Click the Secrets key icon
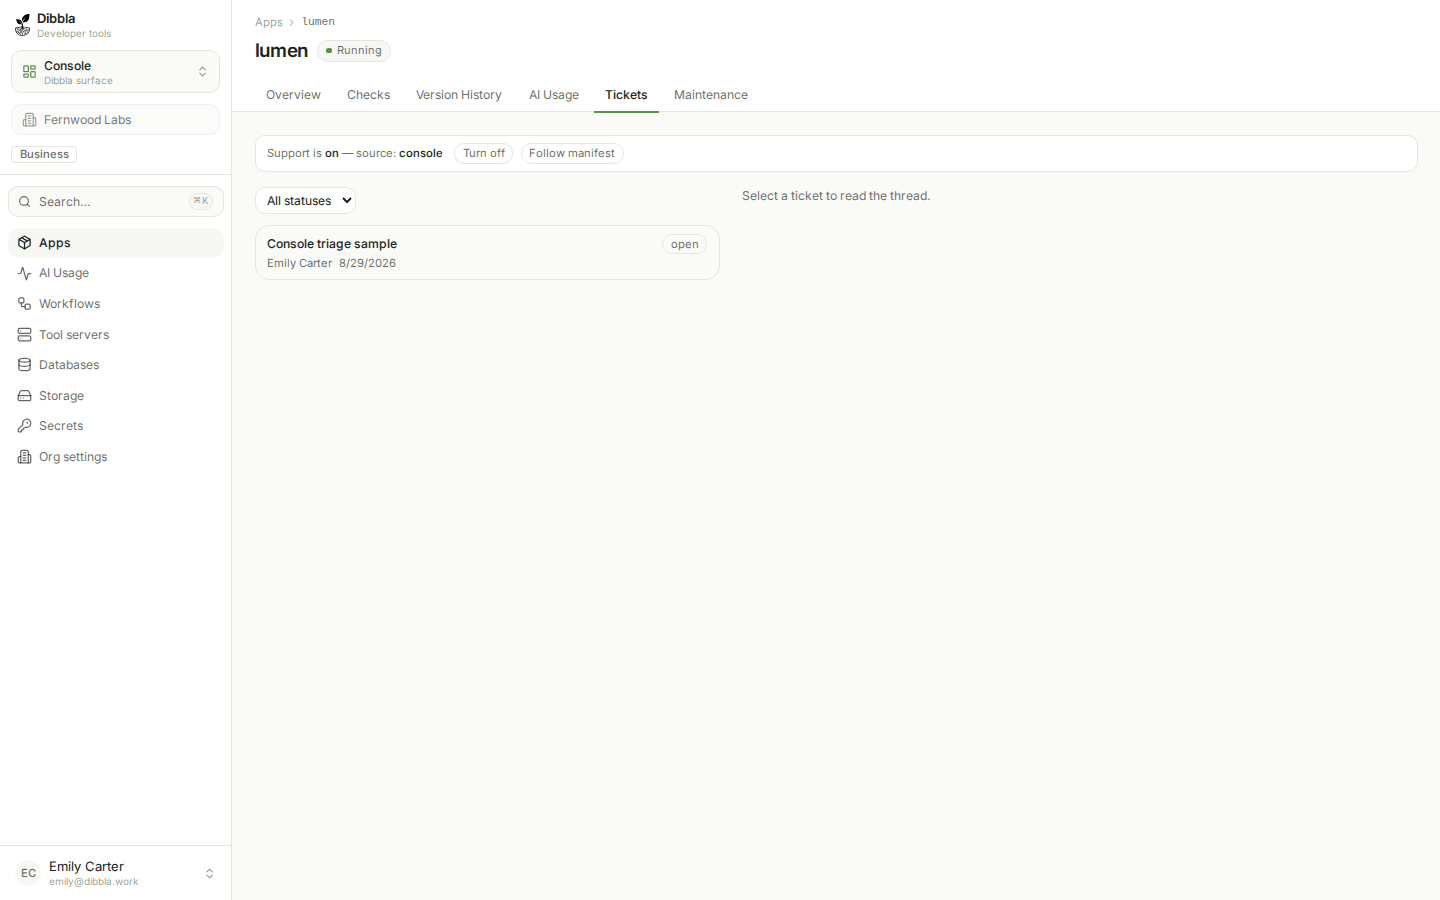 coord(25,426)
